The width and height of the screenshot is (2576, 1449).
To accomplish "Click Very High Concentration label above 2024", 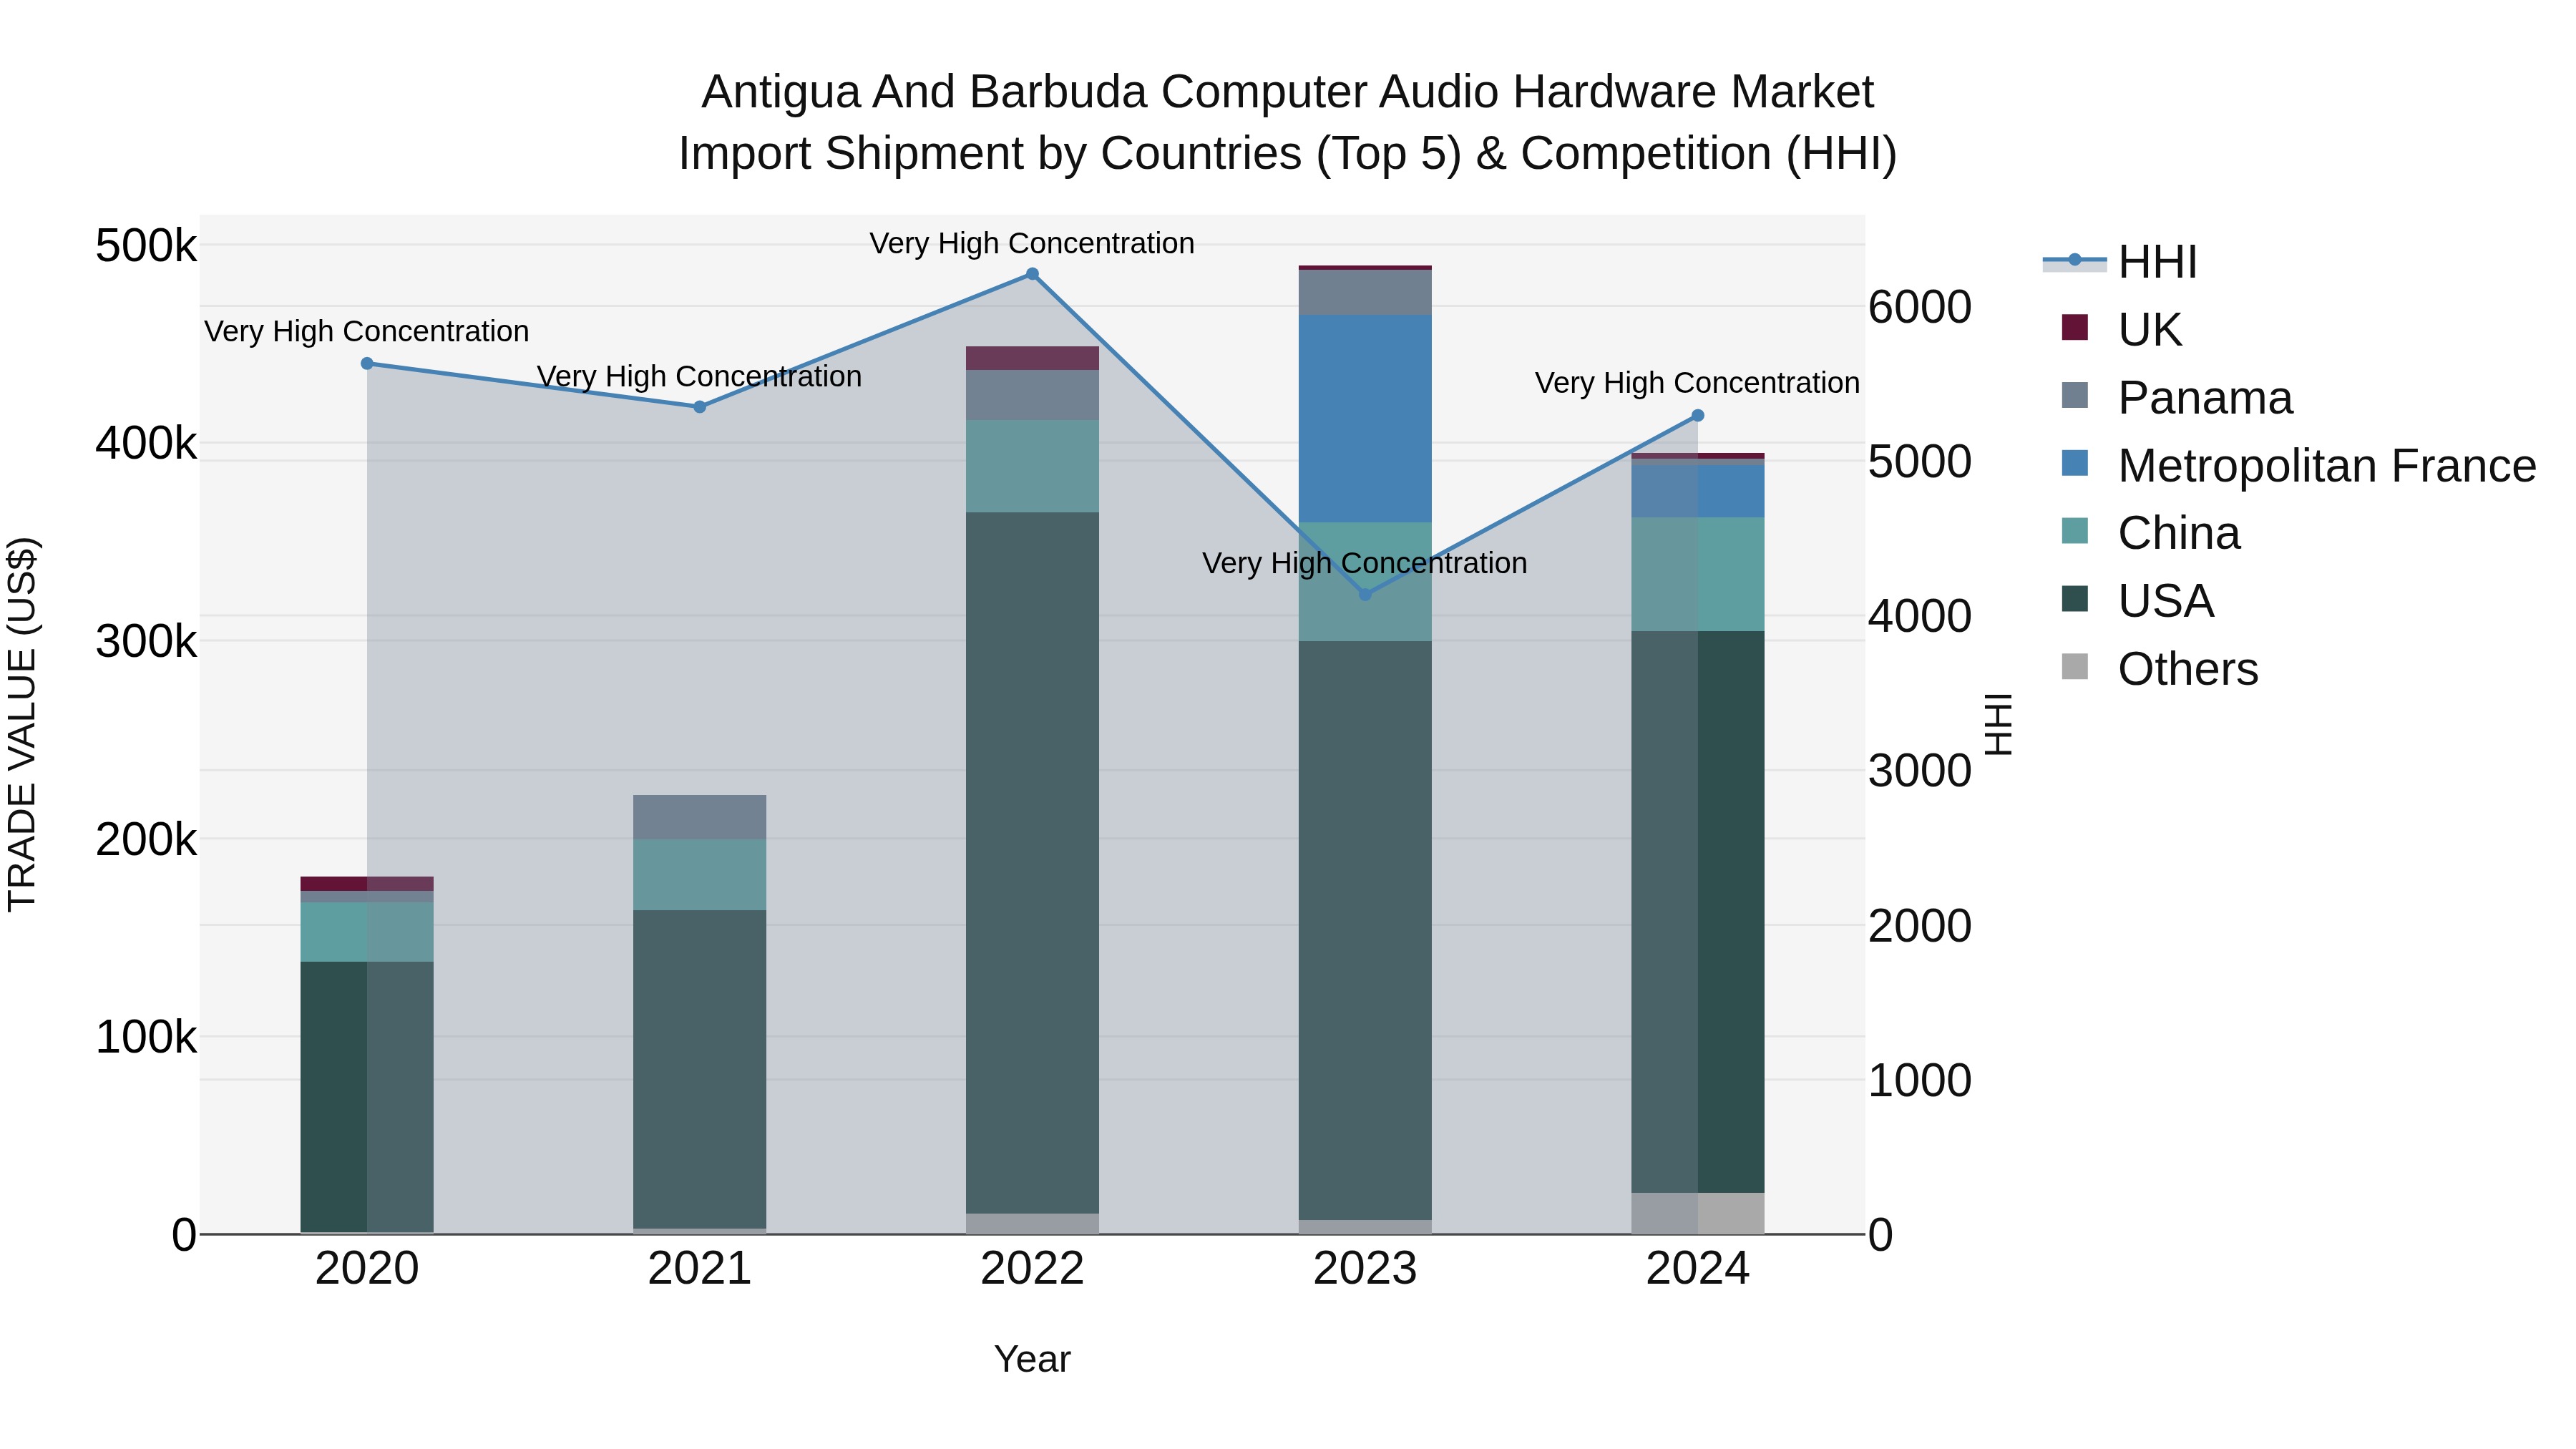I will tap(1698, 383).
